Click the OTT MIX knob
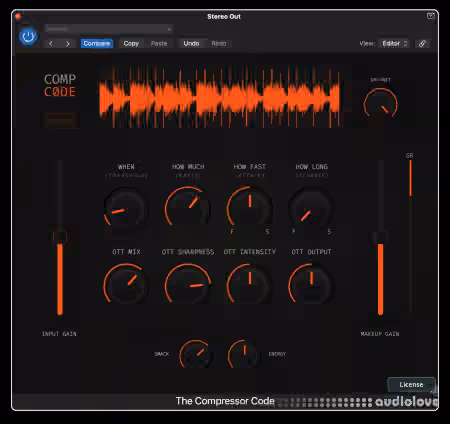The image size is (450, 424). point(126,286)
